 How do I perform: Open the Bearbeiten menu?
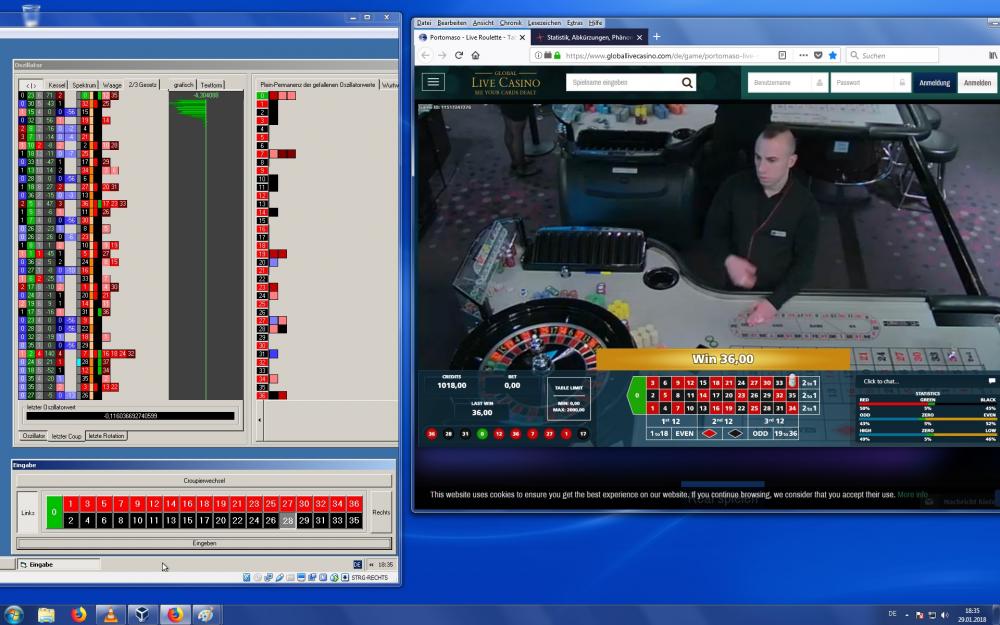(x=452, y=22)
